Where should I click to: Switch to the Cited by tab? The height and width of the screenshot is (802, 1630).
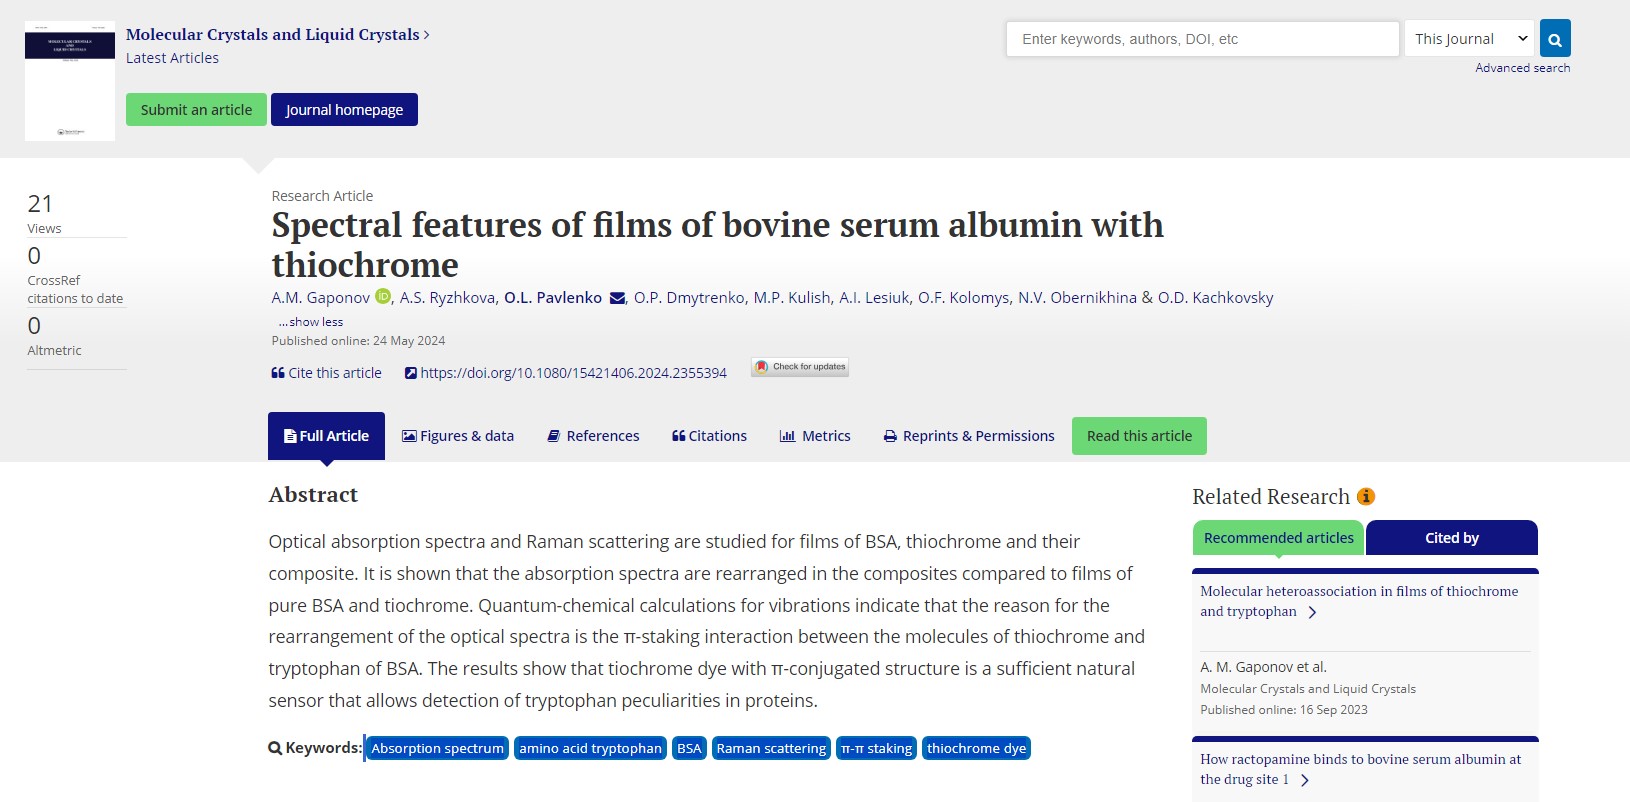coord(1452,538)
